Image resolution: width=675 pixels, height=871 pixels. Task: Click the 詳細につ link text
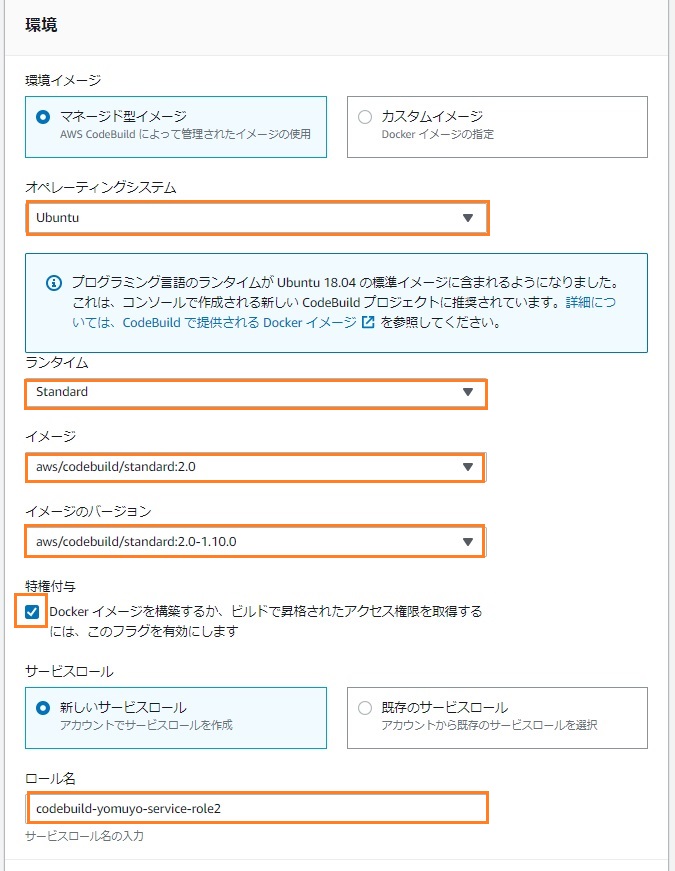click(591, 302)
